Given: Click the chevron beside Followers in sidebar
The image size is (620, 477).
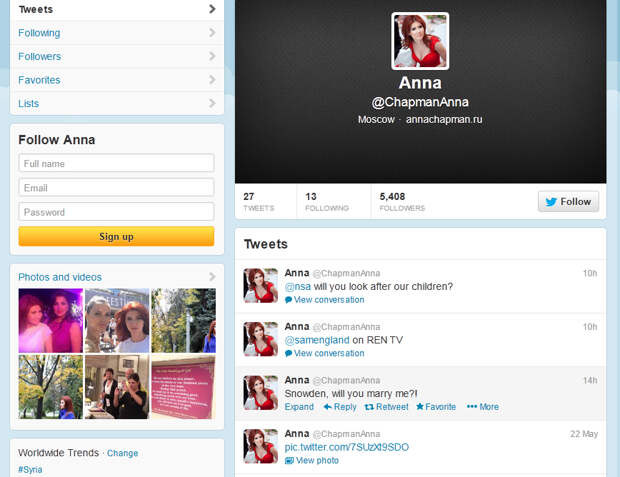Looking at the screenshot, I should click(x=212, y=56).
